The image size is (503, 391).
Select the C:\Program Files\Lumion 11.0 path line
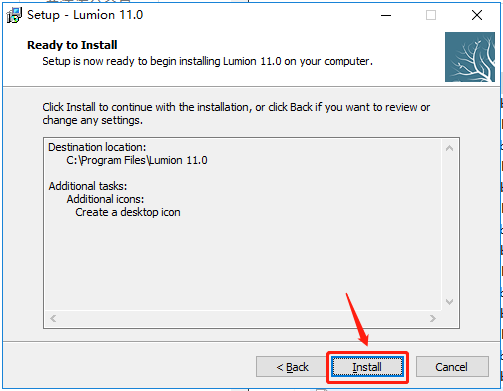click(137, 160)
